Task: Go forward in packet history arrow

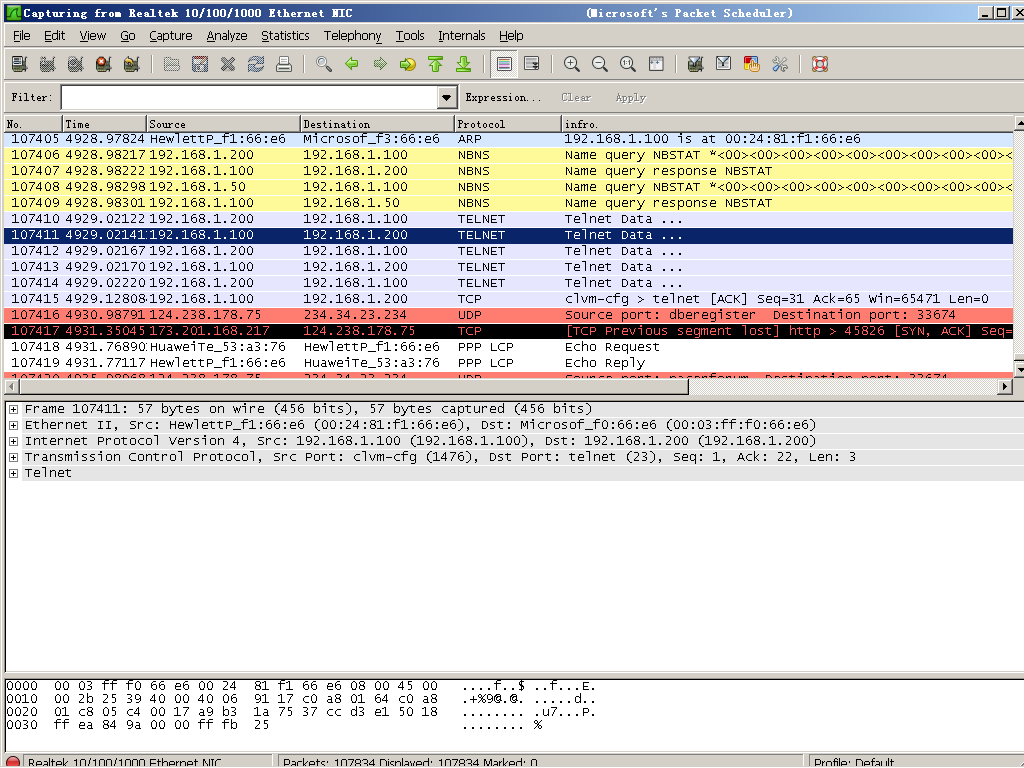Action: tap(380, 64)
